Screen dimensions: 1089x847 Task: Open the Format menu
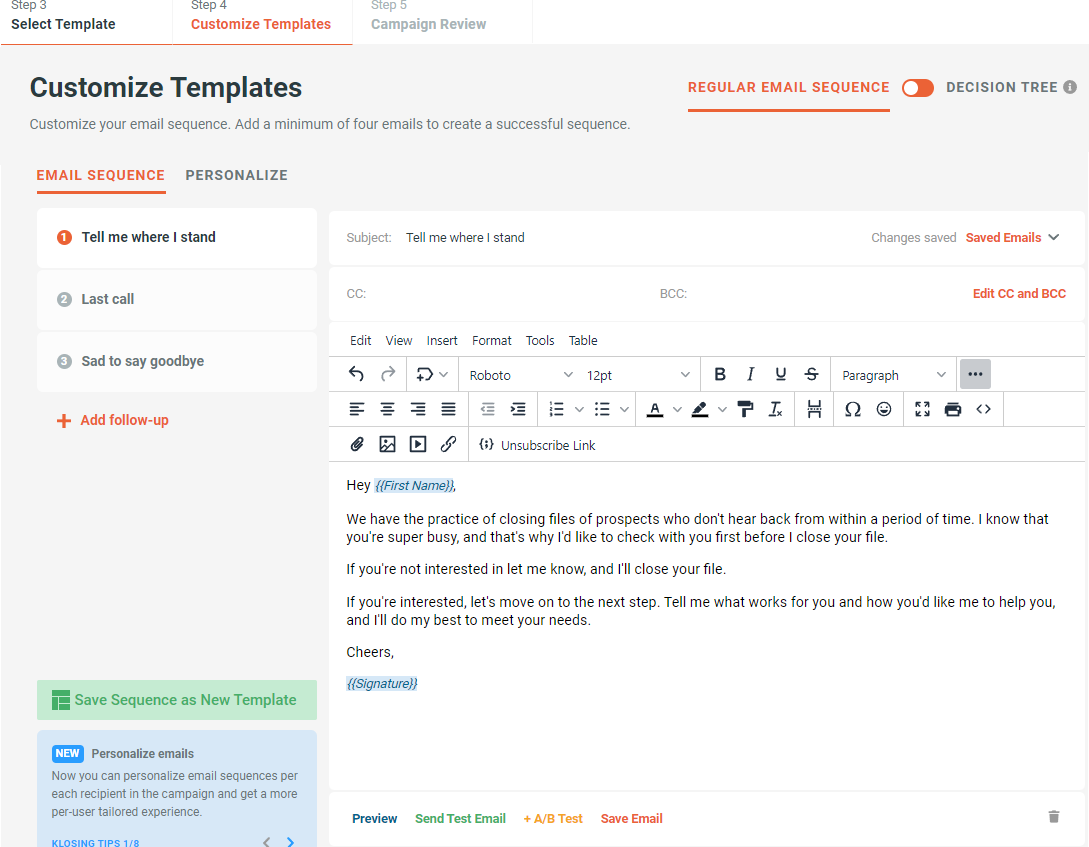point(492,341)
